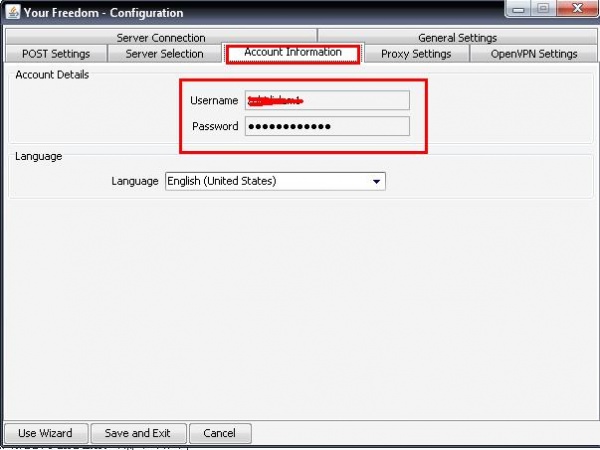Viewport: 600px width, 450px height.
Task: Open the Language dropdown
Action: tap(275, 181)
